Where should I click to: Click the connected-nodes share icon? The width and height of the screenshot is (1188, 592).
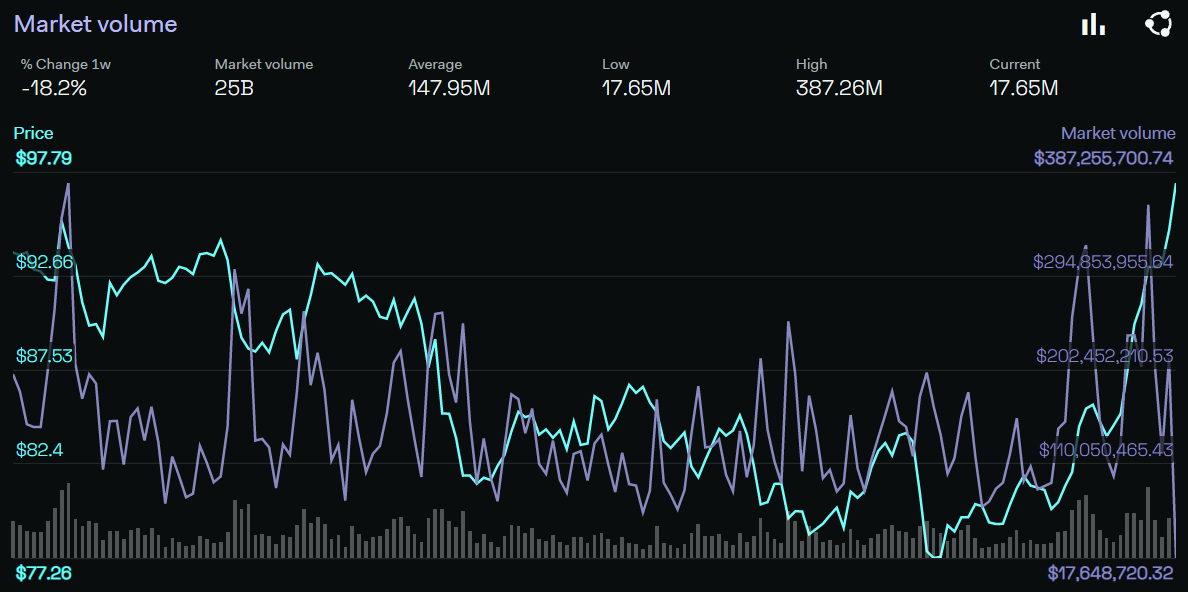click(1157, 24)
